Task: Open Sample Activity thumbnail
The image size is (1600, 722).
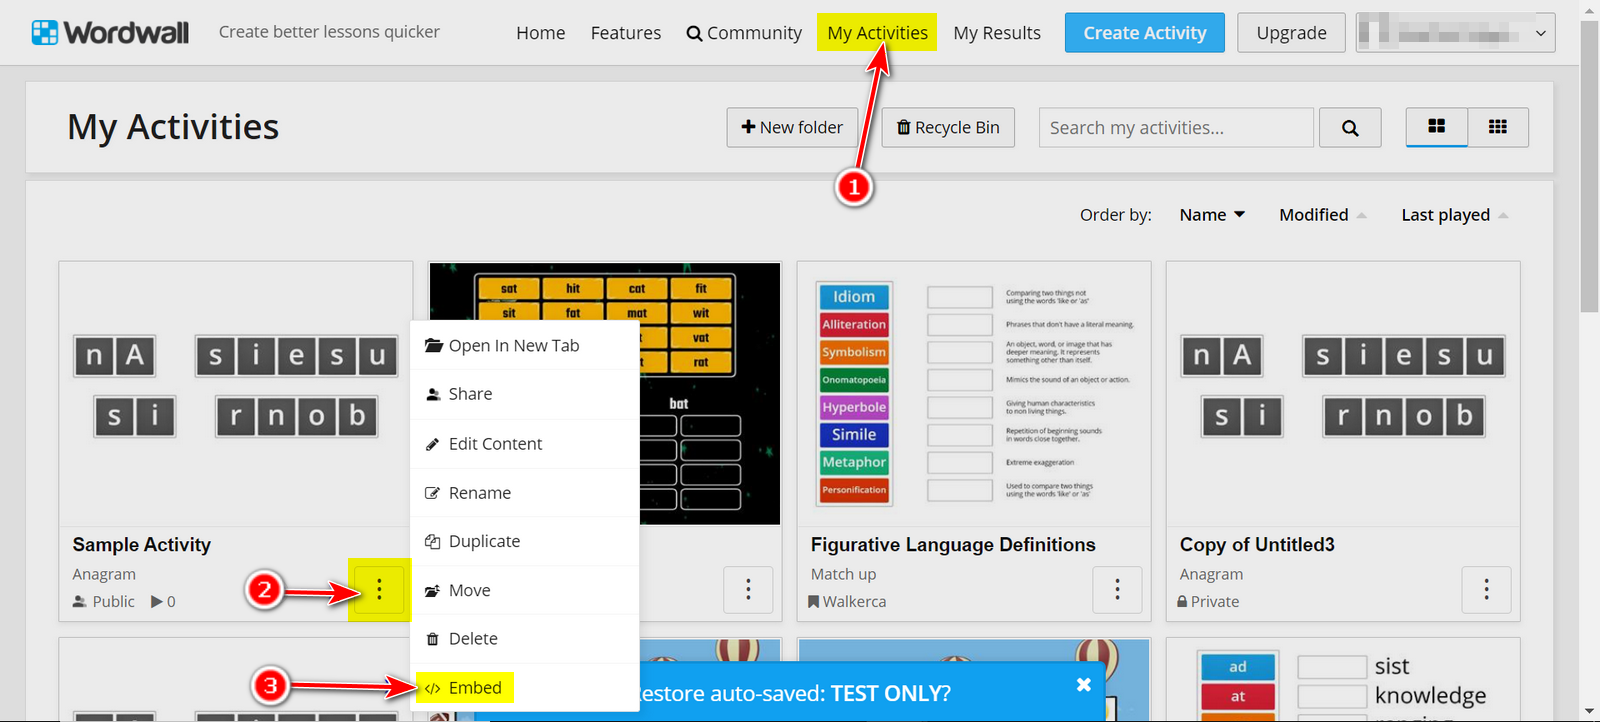Action: (x=235, y=394)
